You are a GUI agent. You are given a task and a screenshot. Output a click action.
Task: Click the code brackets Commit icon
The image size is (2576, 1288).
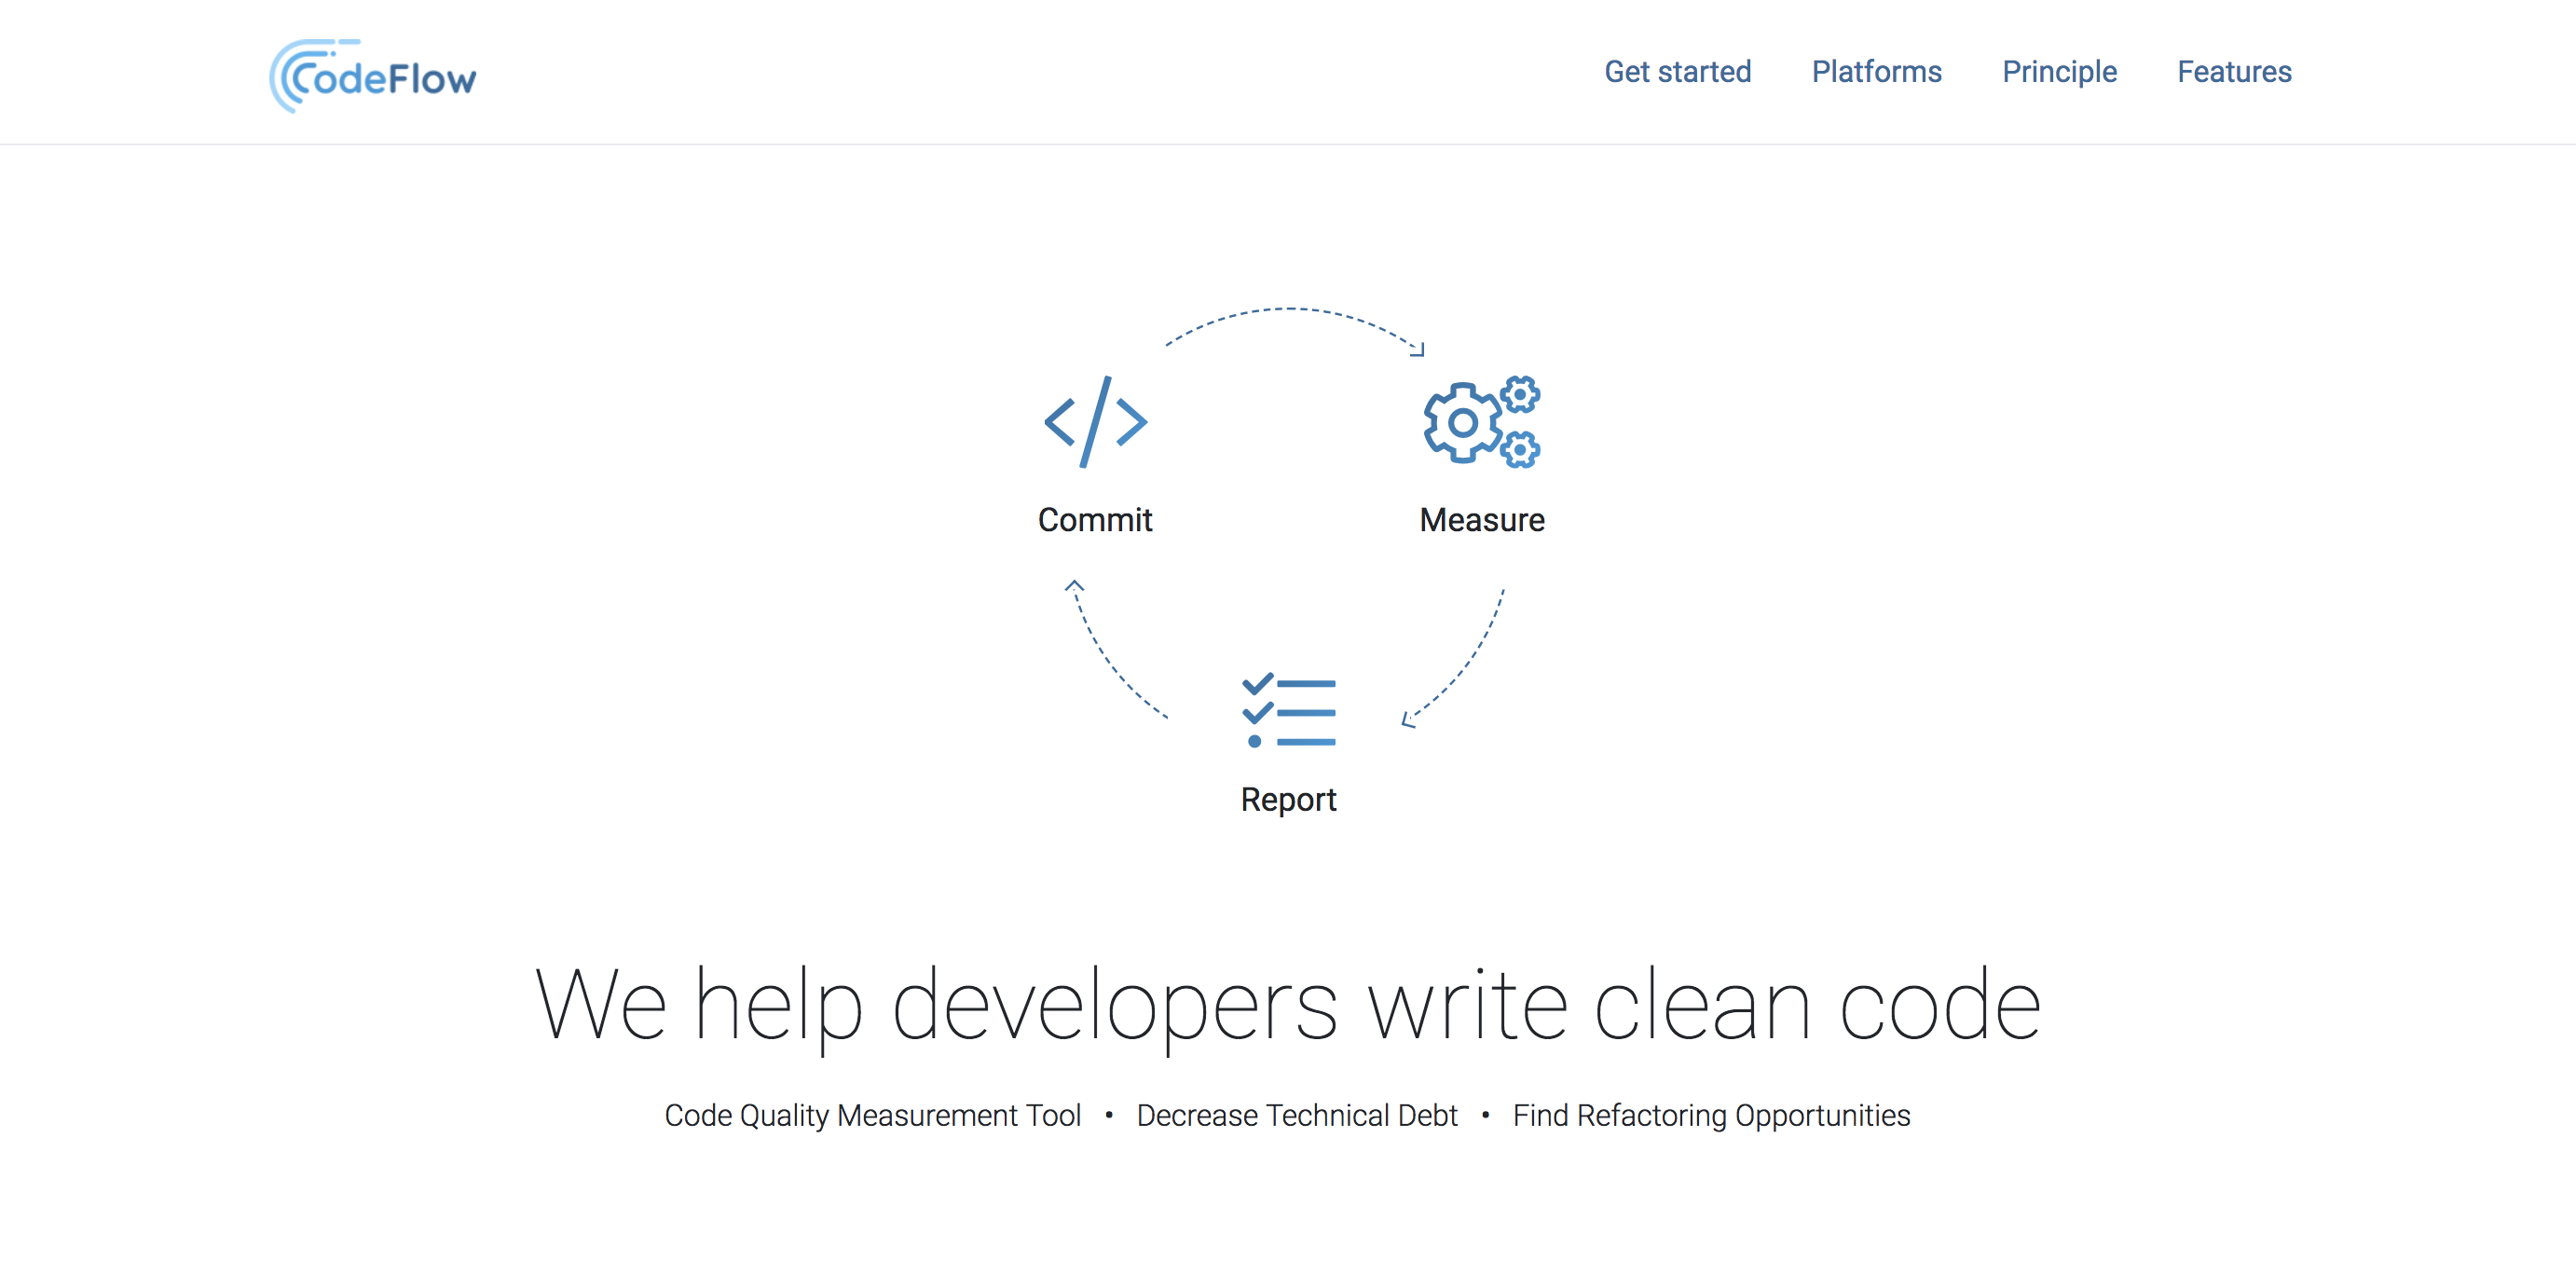[x=1095, y=422]
